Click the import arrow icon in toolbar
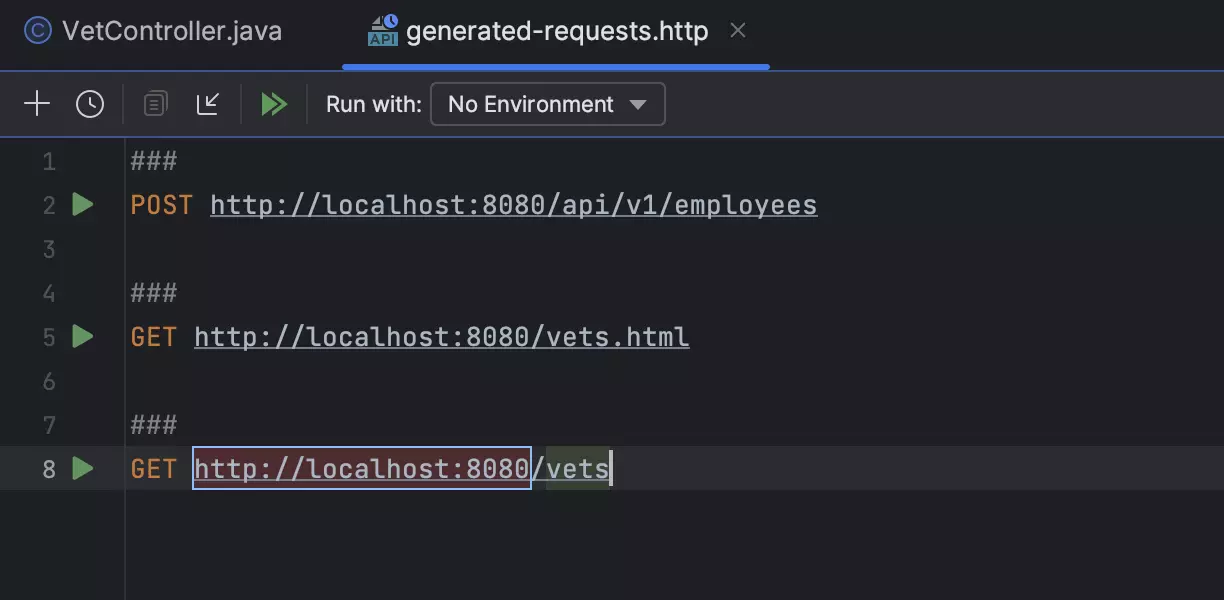 208,104
